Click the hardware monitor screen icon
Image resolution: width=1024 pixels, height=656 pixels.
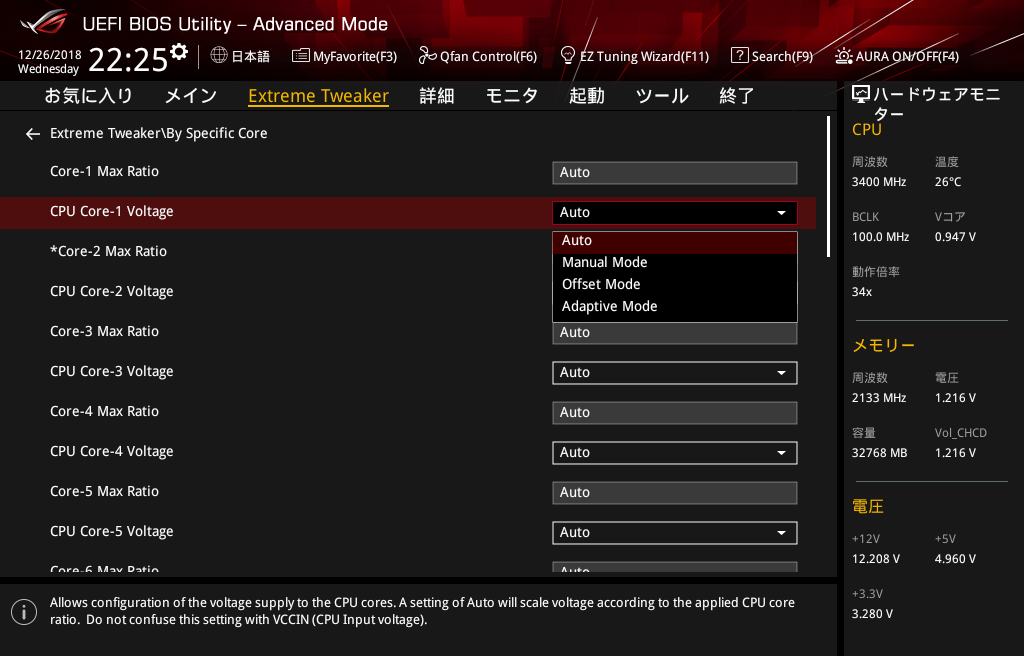tap(861, 95)
